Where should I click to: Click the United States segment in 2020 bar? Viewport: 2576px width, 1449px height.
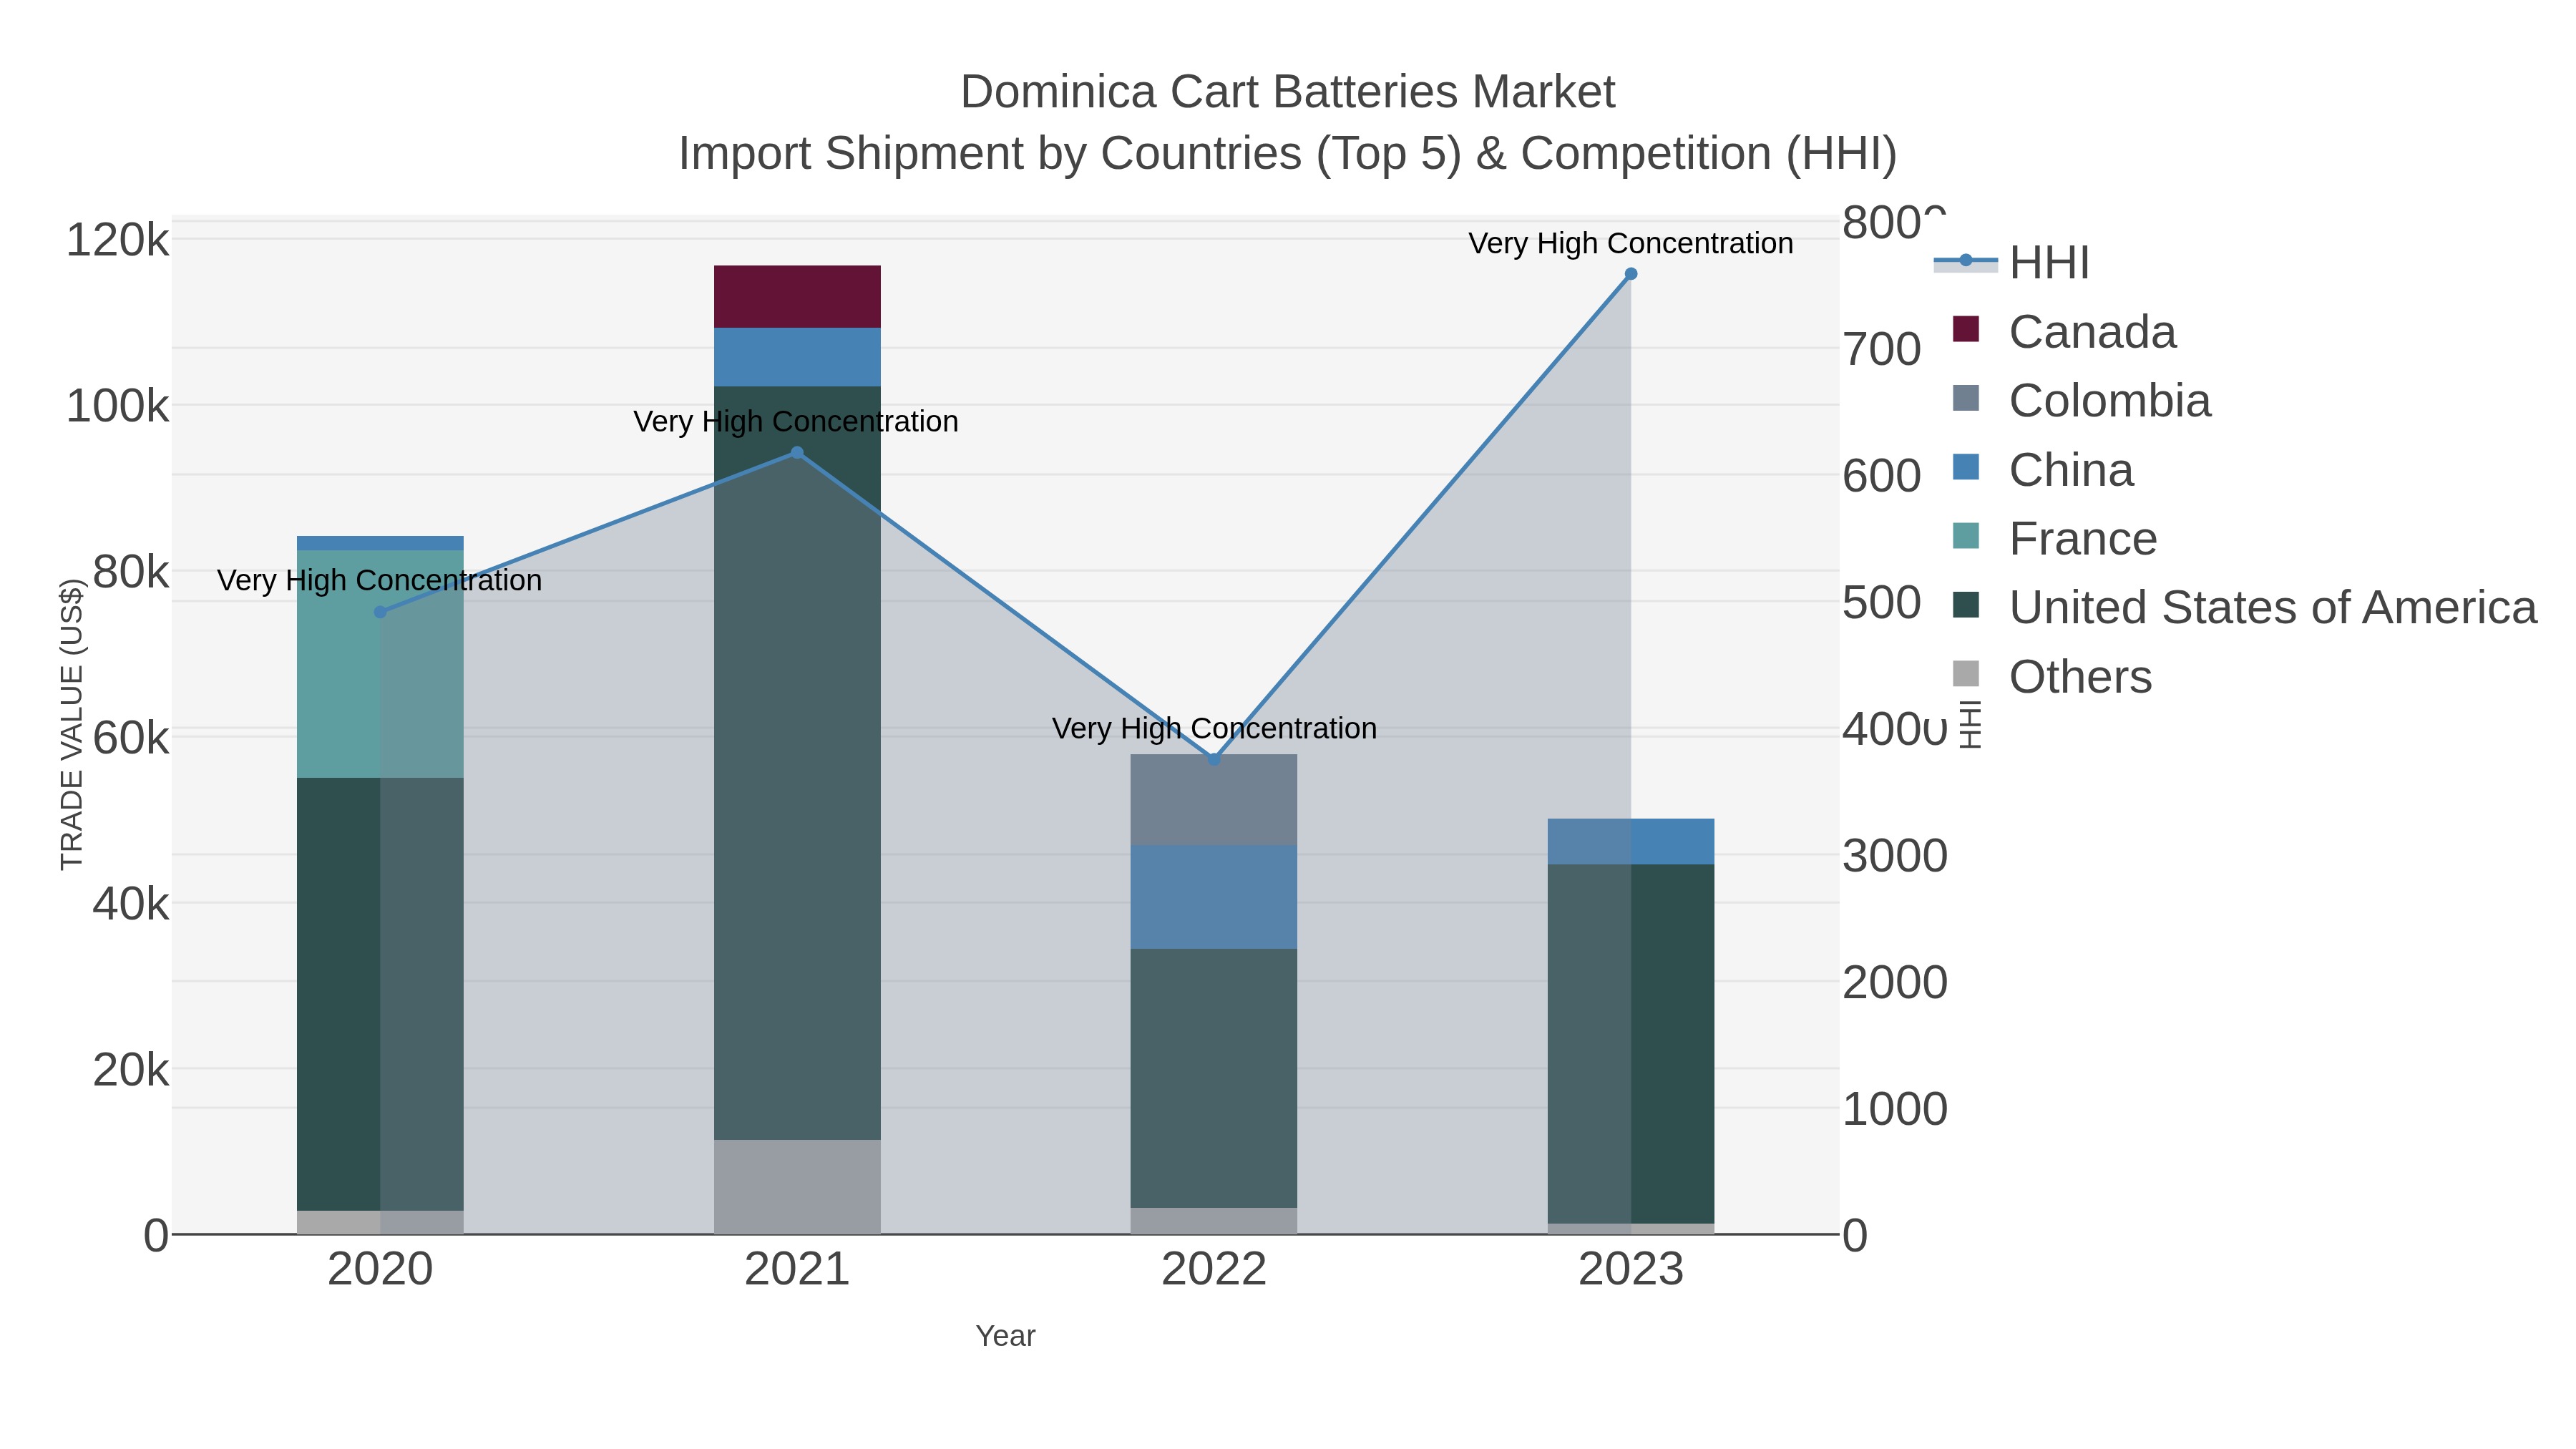380,995
